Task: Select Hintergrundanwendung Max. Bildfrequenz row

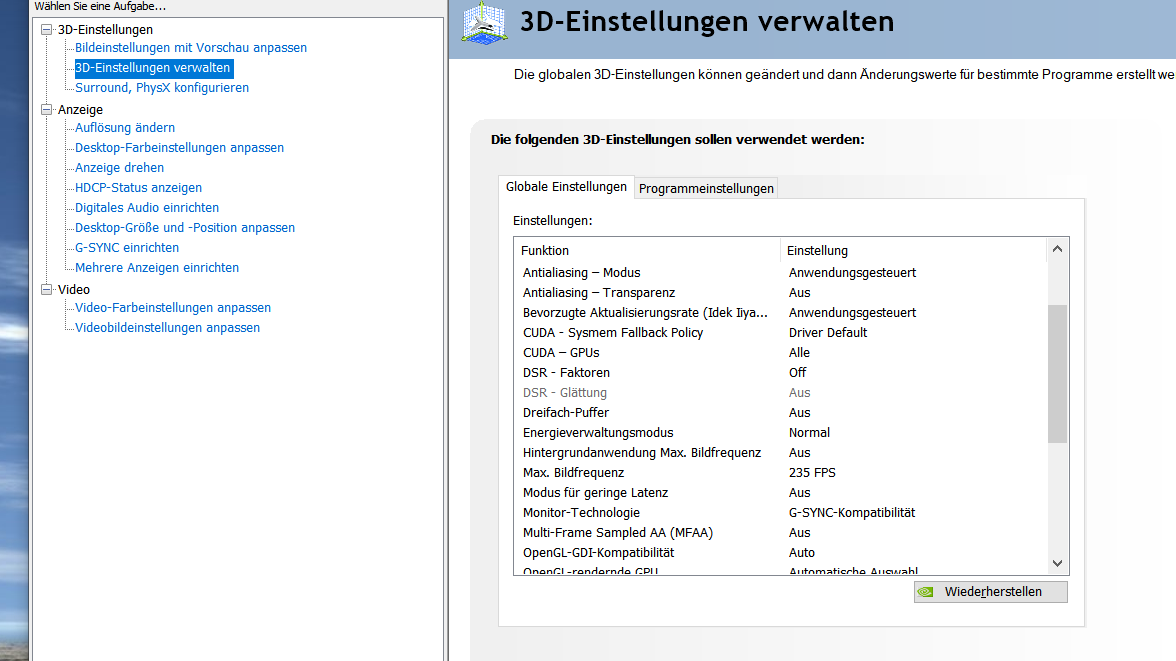Action: tap(780, 453)
